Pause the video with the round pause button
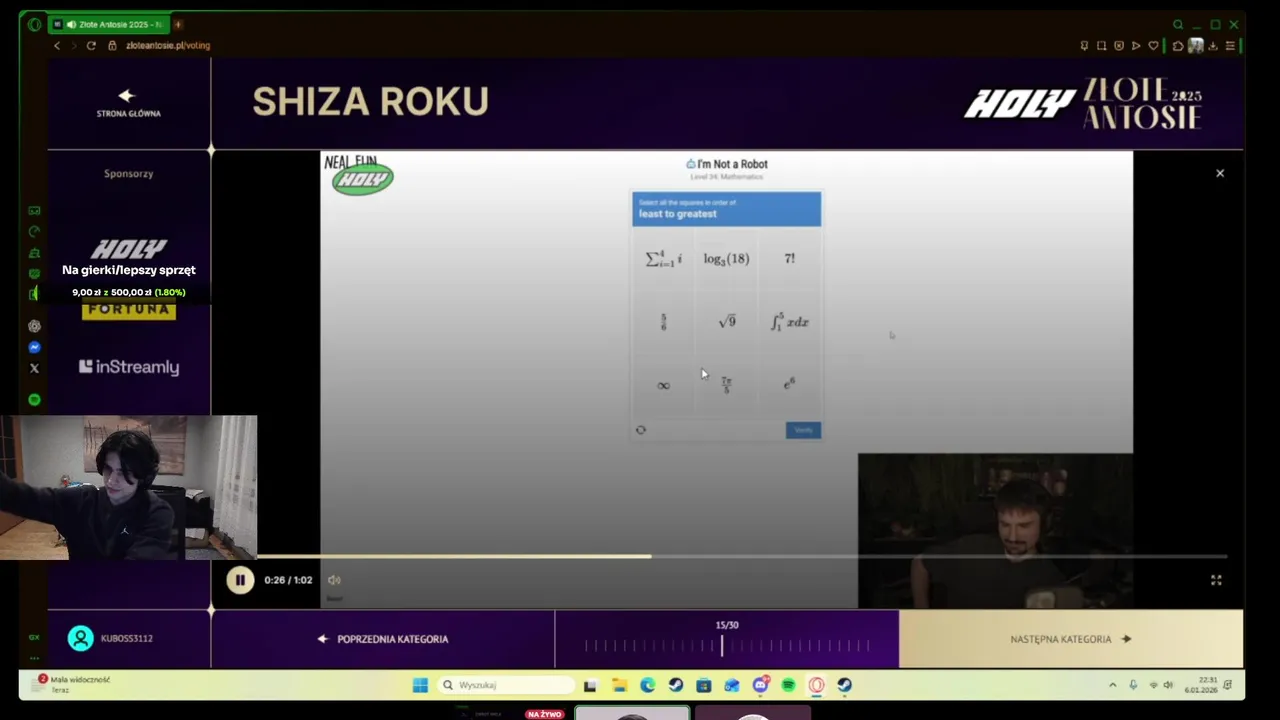 240,580
